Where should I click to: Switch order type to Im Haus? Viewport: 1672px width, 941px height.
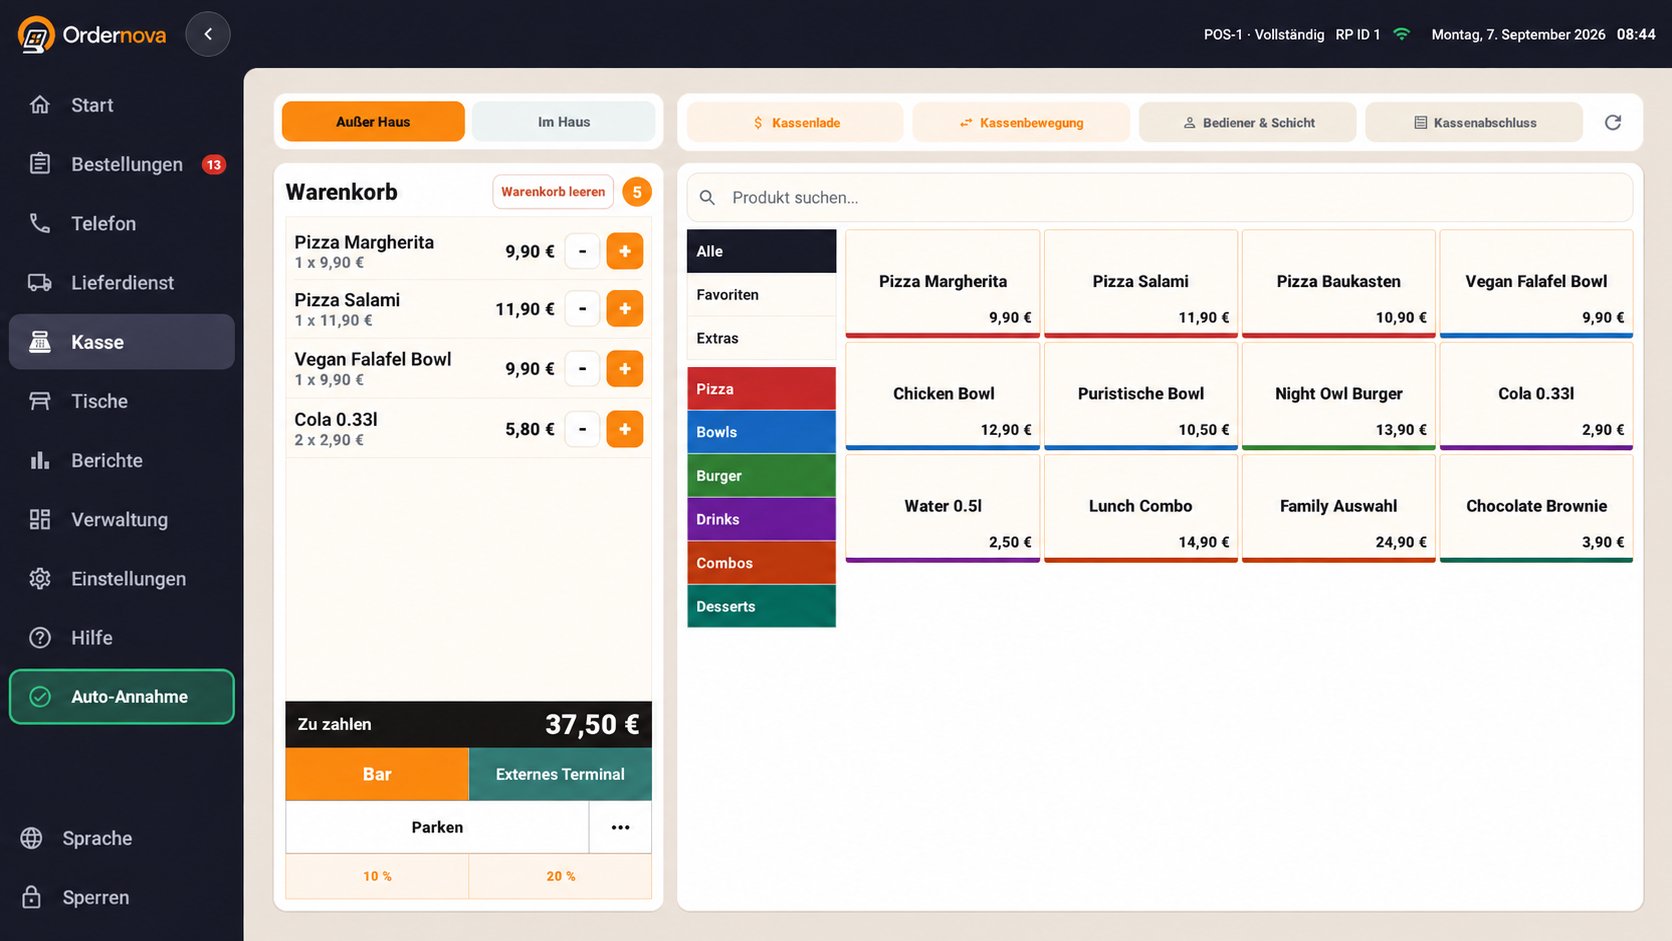point(564,122)
